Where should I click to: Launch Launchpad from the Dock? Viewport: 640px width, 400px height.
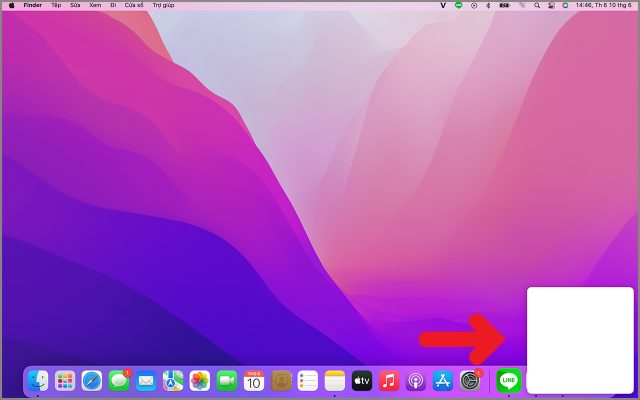(65, 381)
